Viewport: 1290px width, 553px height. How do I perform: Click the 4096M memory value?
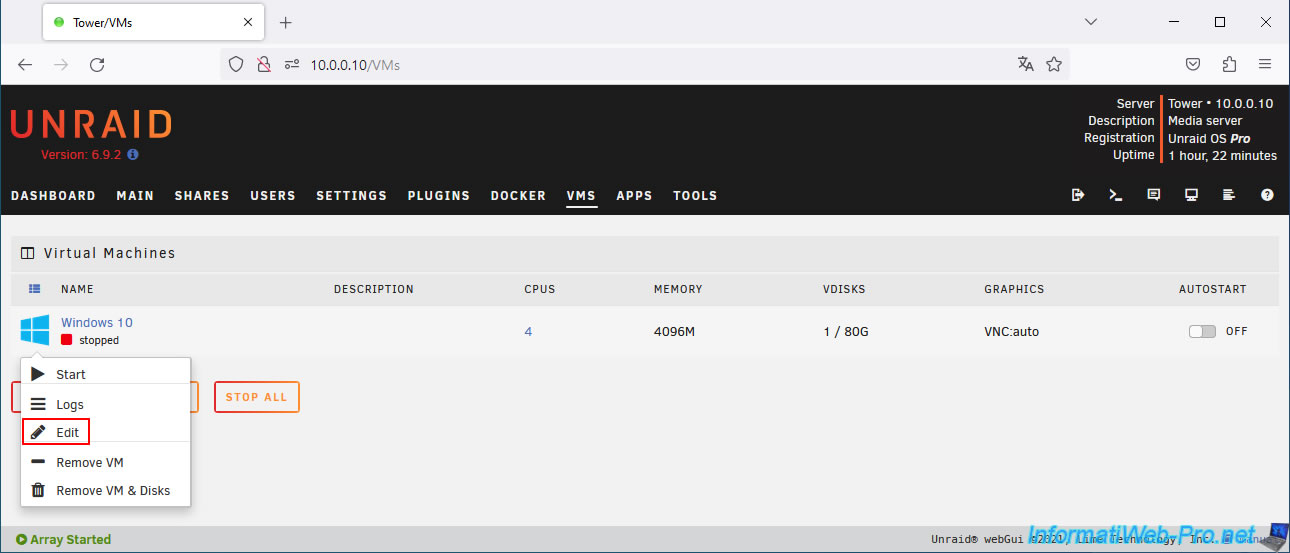[674, 331]
